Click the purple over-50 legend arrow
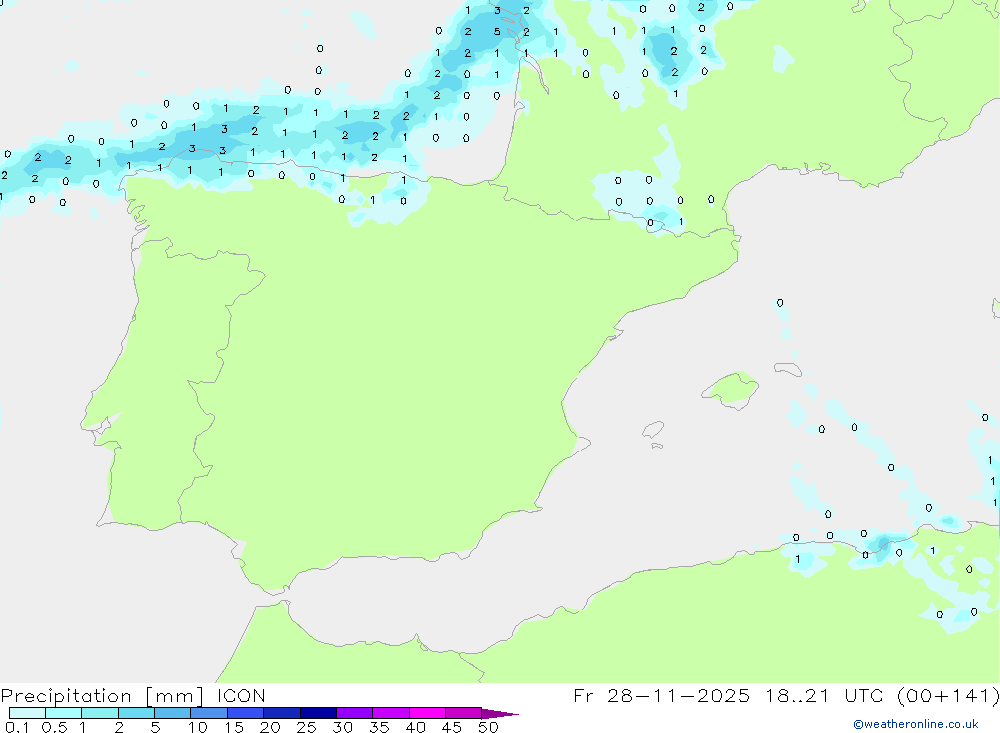 click(499, 714)
